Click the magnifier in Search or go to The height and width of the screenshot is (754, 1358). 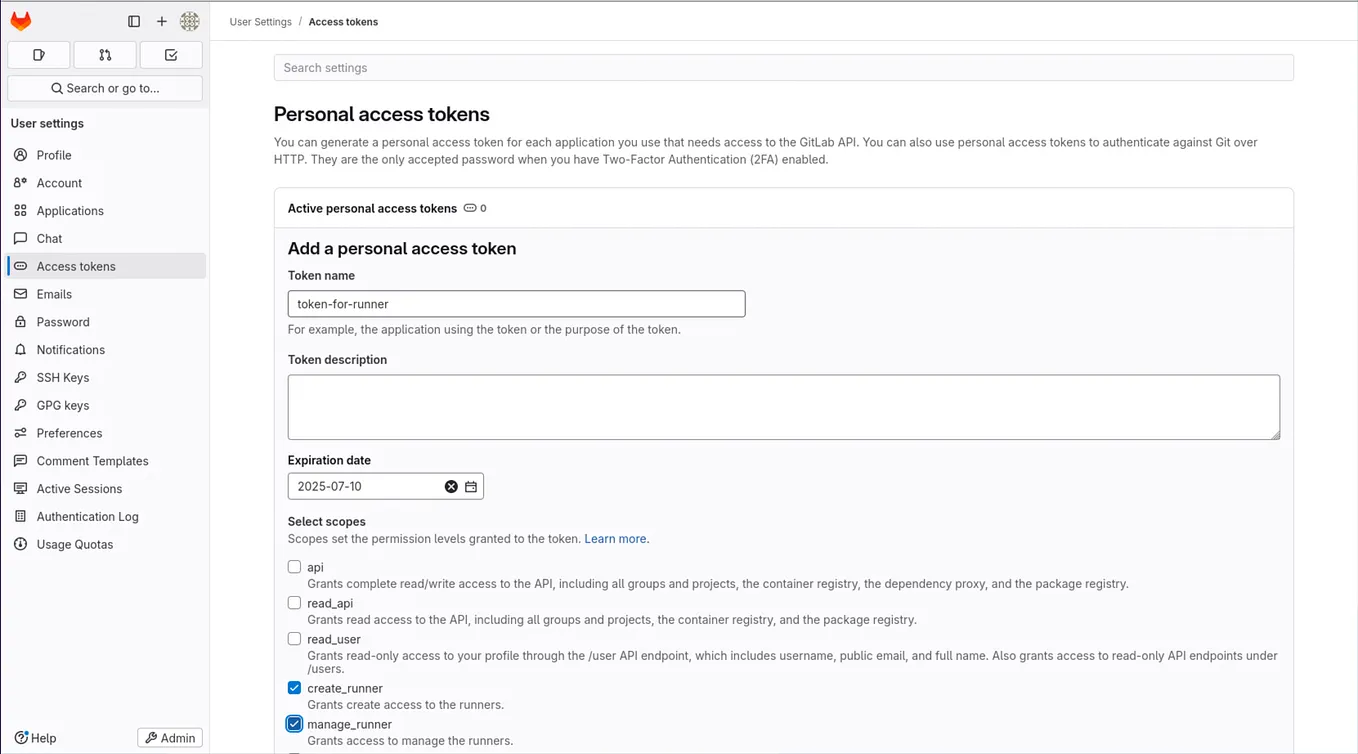[x=58, y=88]
